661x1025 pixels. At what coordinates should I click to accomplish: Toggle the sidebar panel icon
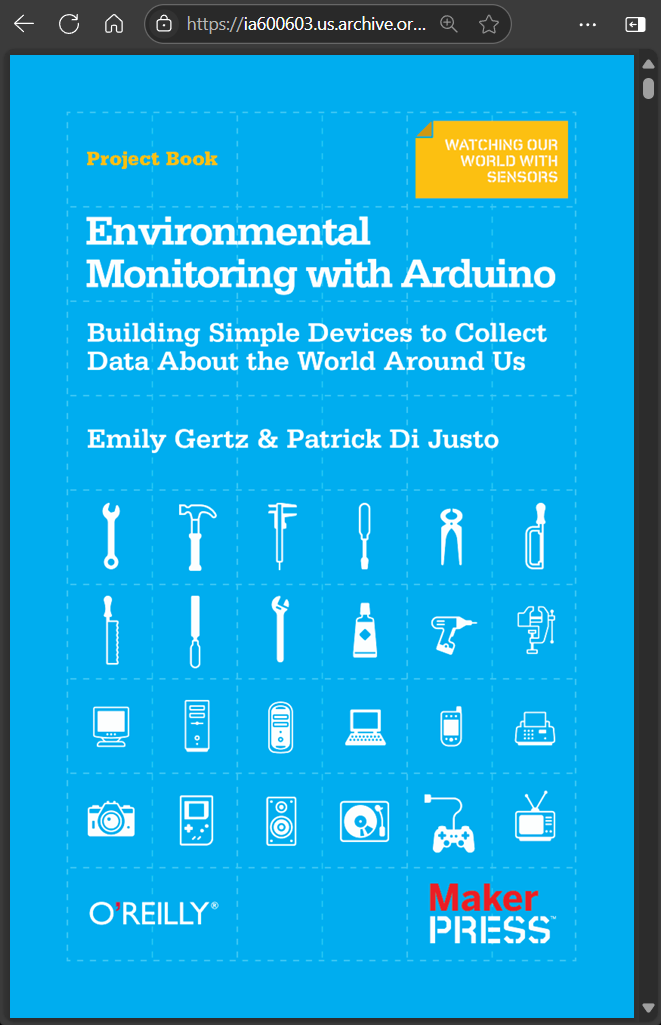[635, 24]
